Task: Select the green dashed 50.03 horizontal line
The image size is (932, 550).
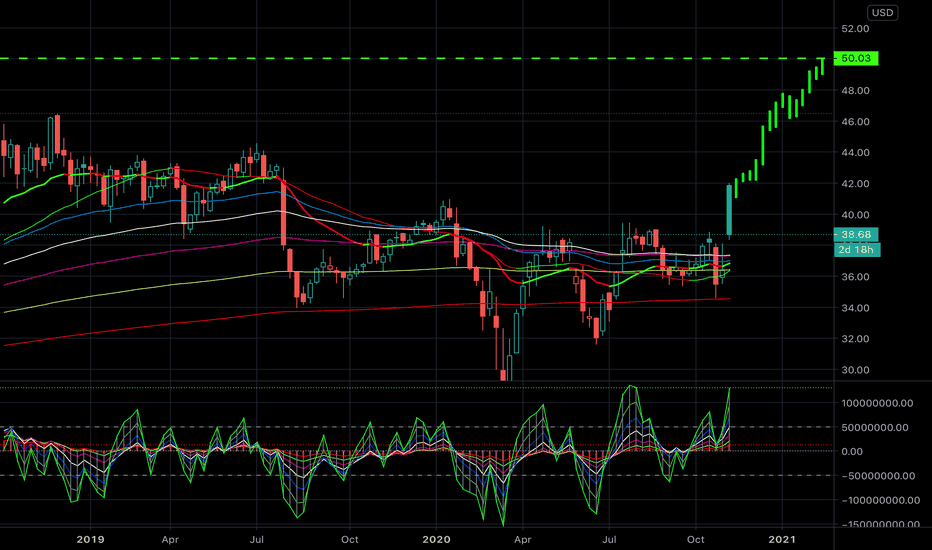Action: (416, 58)
